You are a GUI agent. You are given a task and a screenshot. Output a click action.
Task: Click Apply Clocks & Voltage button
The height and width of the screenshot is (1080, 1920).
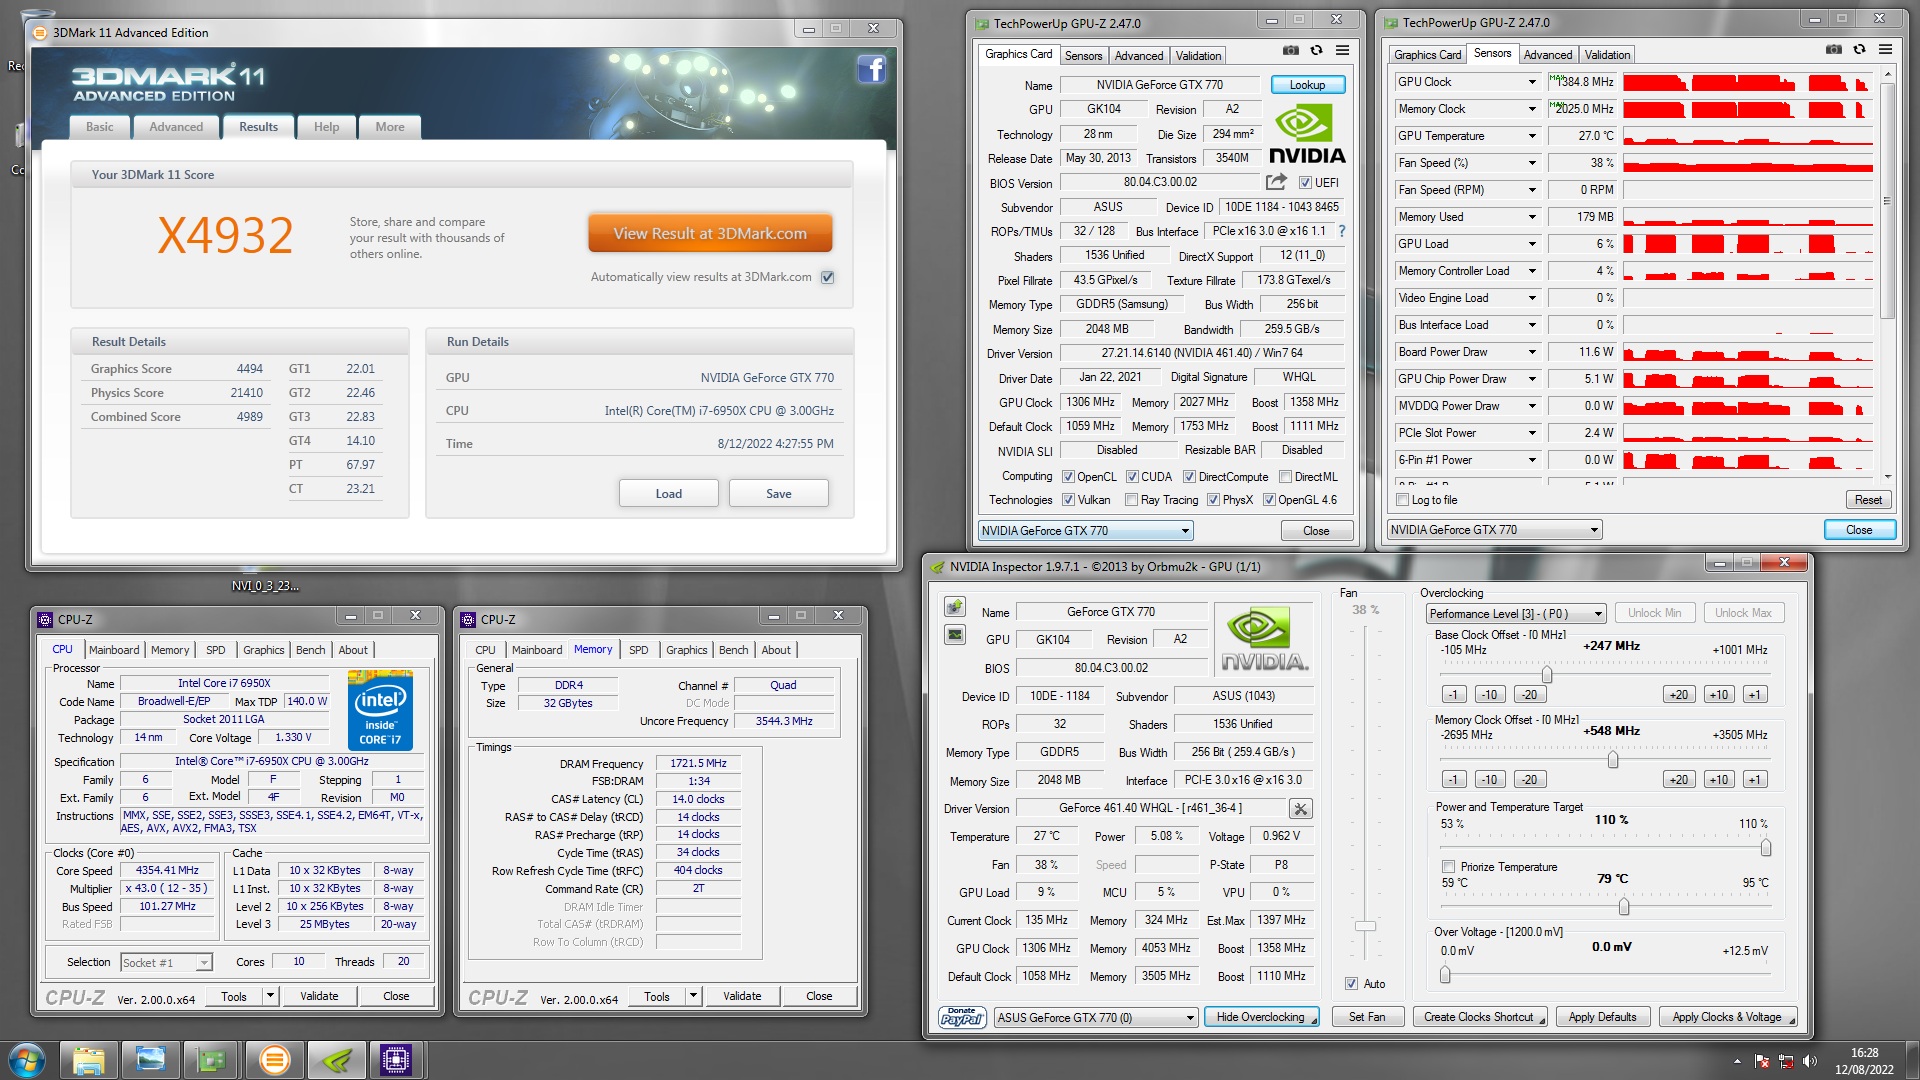click(1727, 1017)
